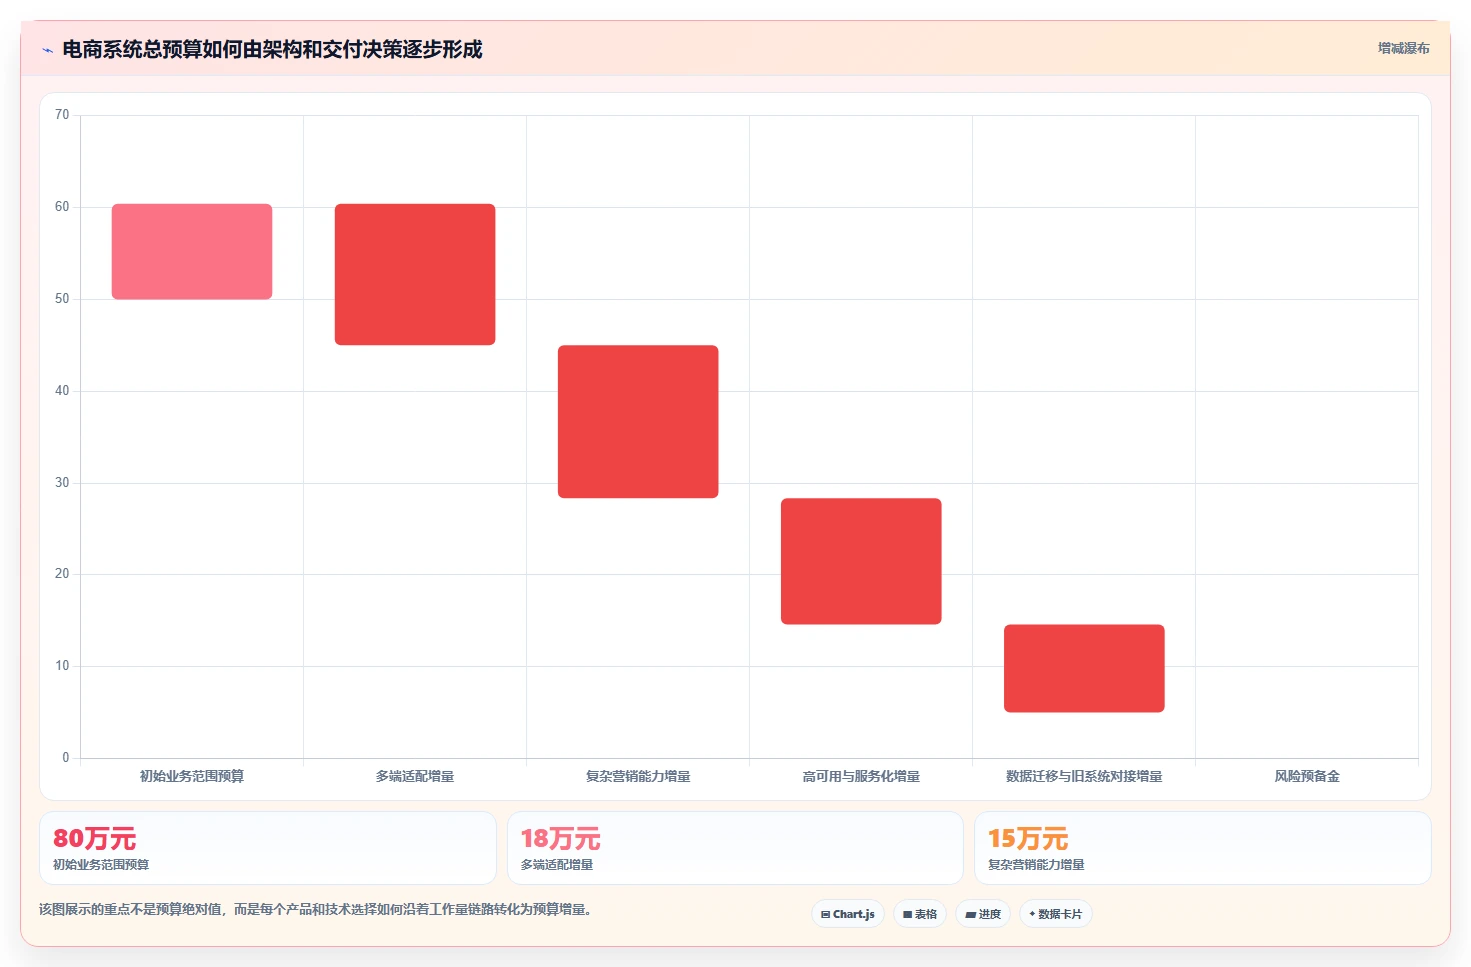Click the y-axis value 50
The width and height of the screenshot is (1471, 967).
point(62,299)
